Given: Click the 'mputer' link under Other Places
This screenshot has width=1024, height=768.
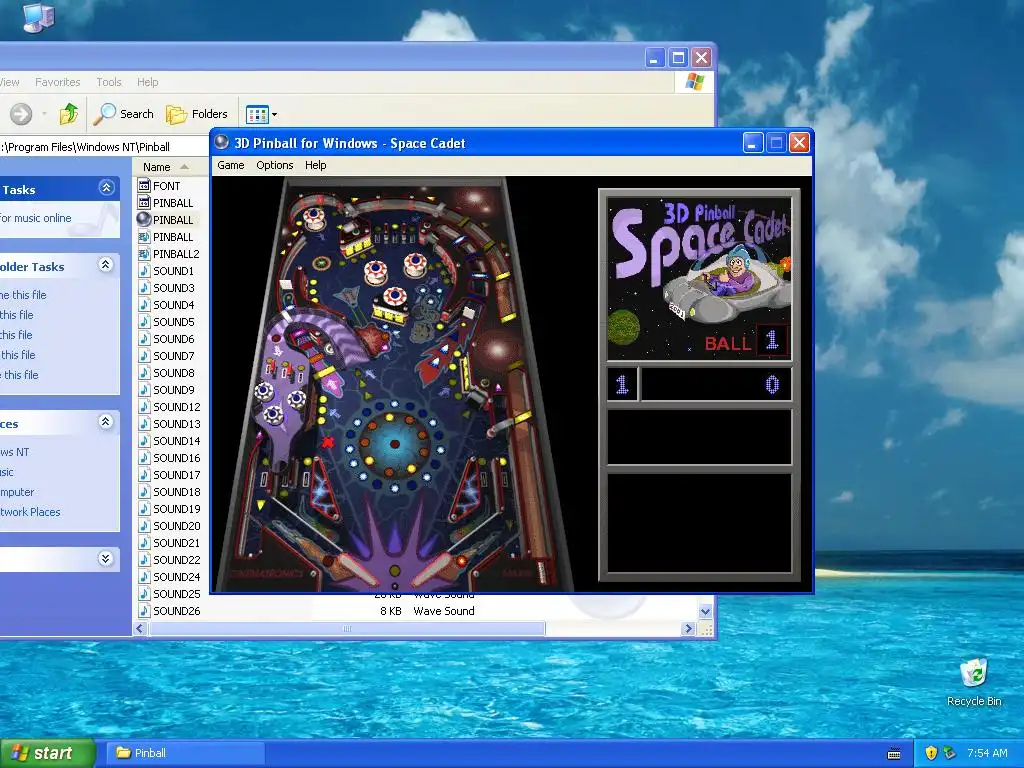Looking at the screenshot, I should (17, 492).
